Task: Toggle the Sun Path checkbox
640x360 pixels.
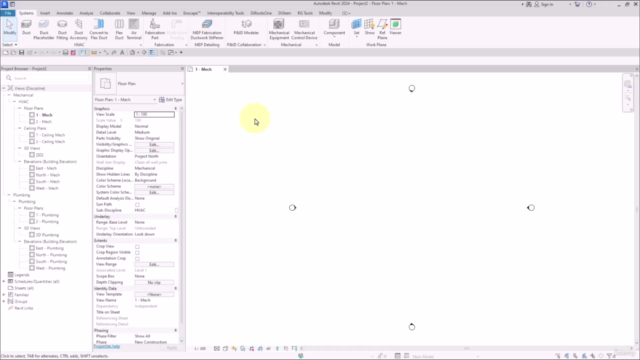Action: (137, 204)
